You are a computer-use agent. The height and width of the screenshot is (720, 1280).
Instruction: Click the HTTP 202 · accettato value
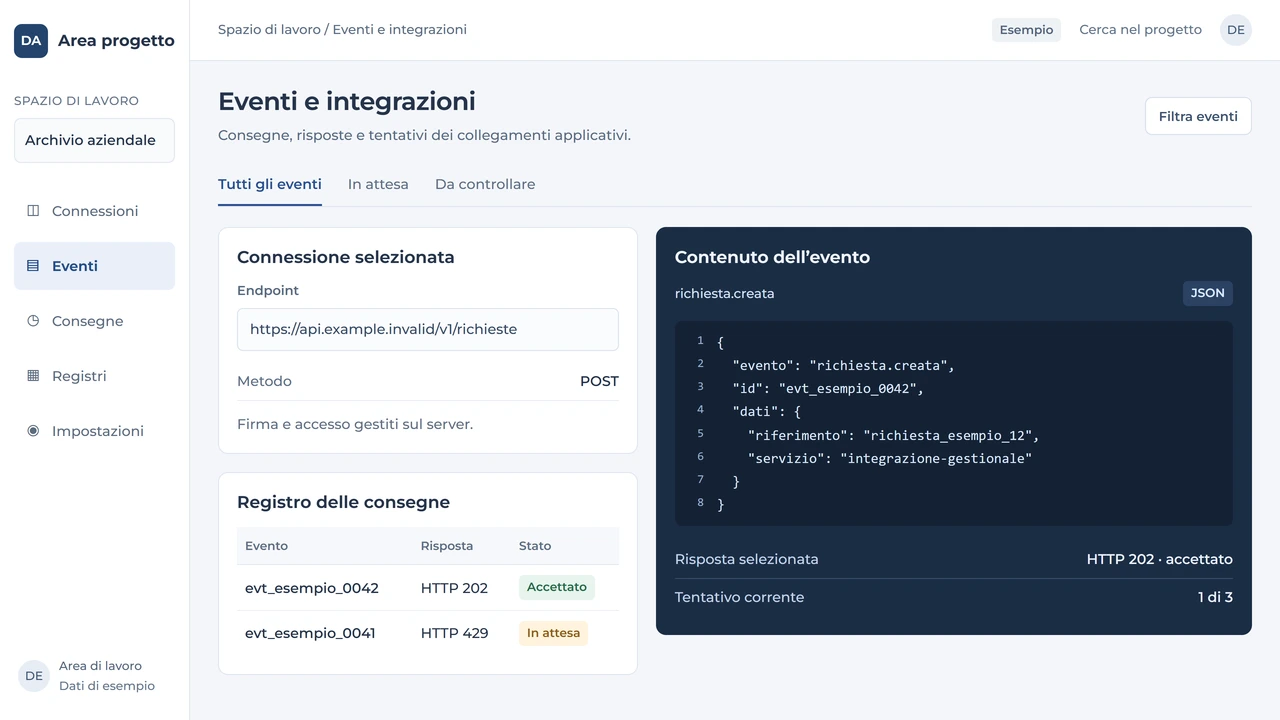click(1160, 559)
